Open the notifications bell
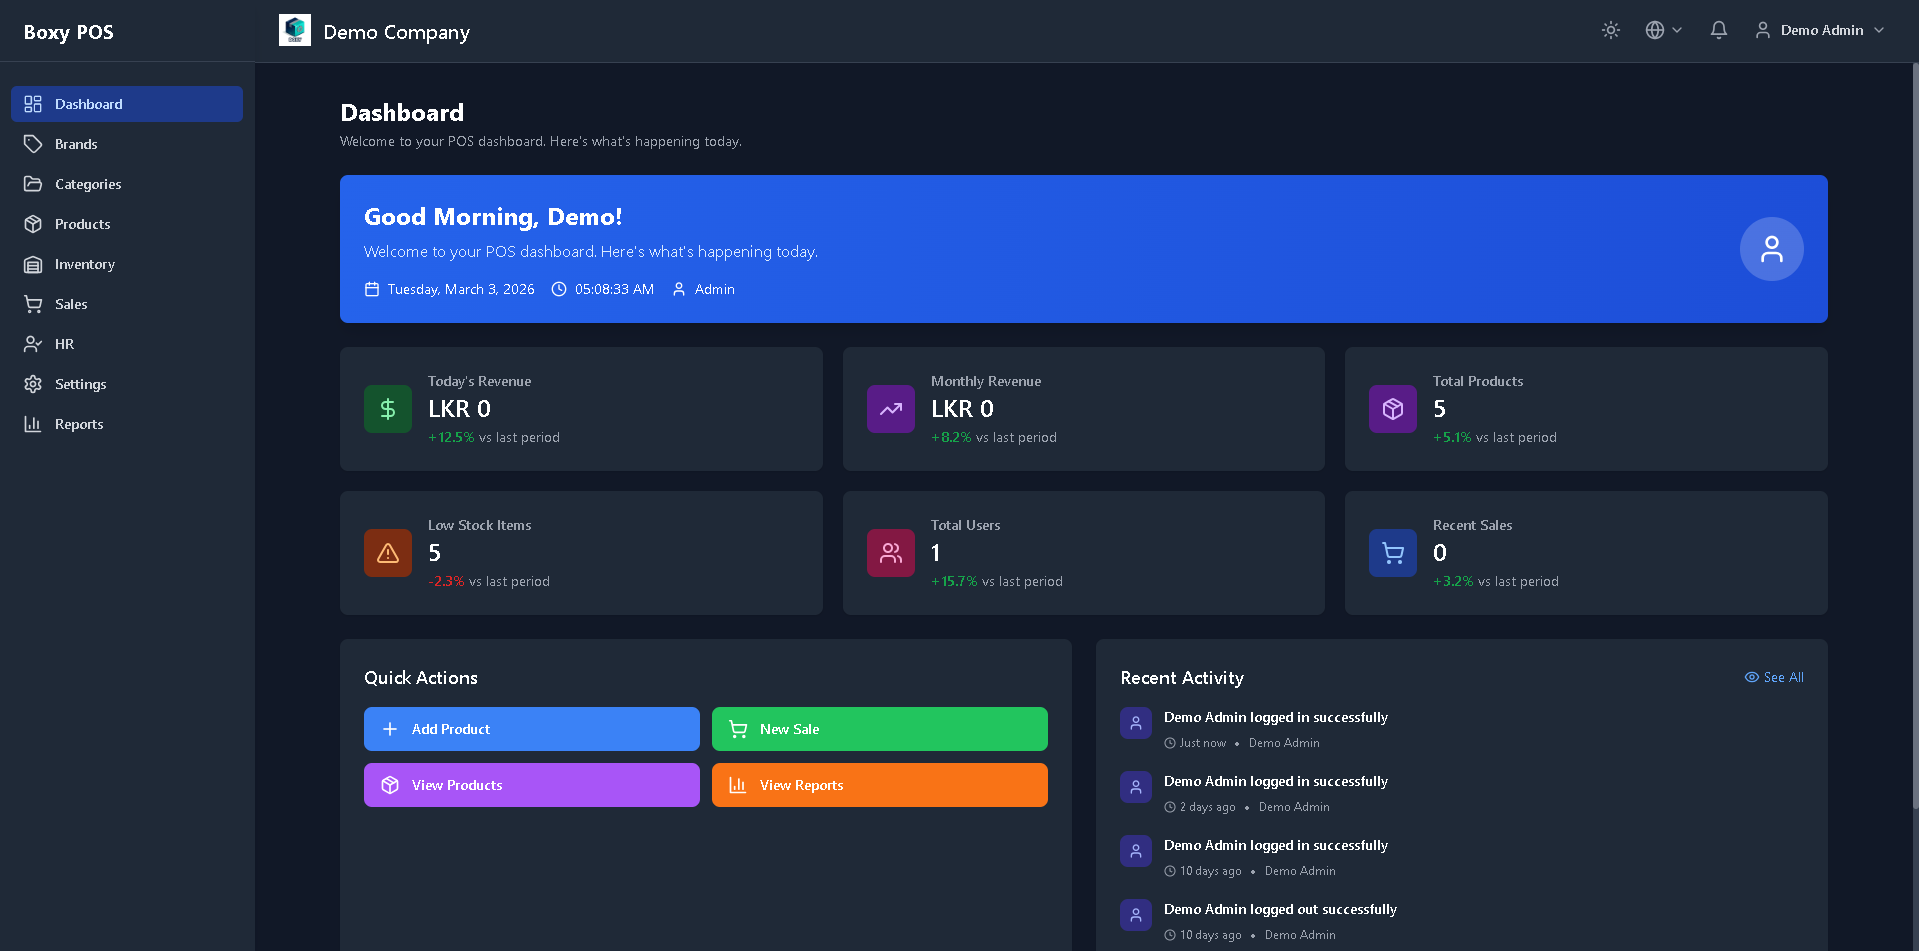This screenshot has height=951, width=1919. (x=1718, y=30)
